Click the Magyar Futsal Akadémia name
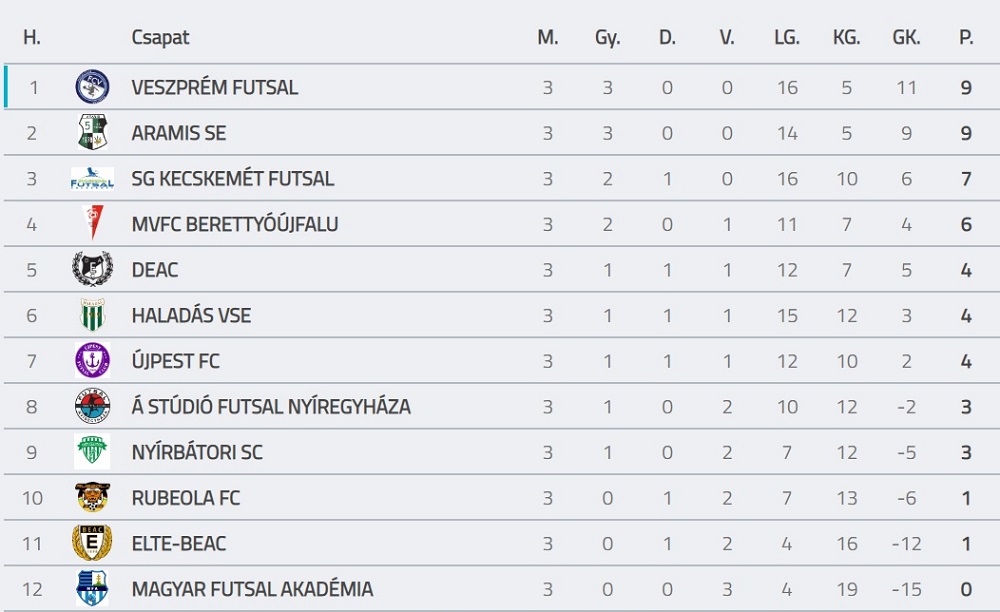Screen dimensions: 1000x612 [252, 590]
